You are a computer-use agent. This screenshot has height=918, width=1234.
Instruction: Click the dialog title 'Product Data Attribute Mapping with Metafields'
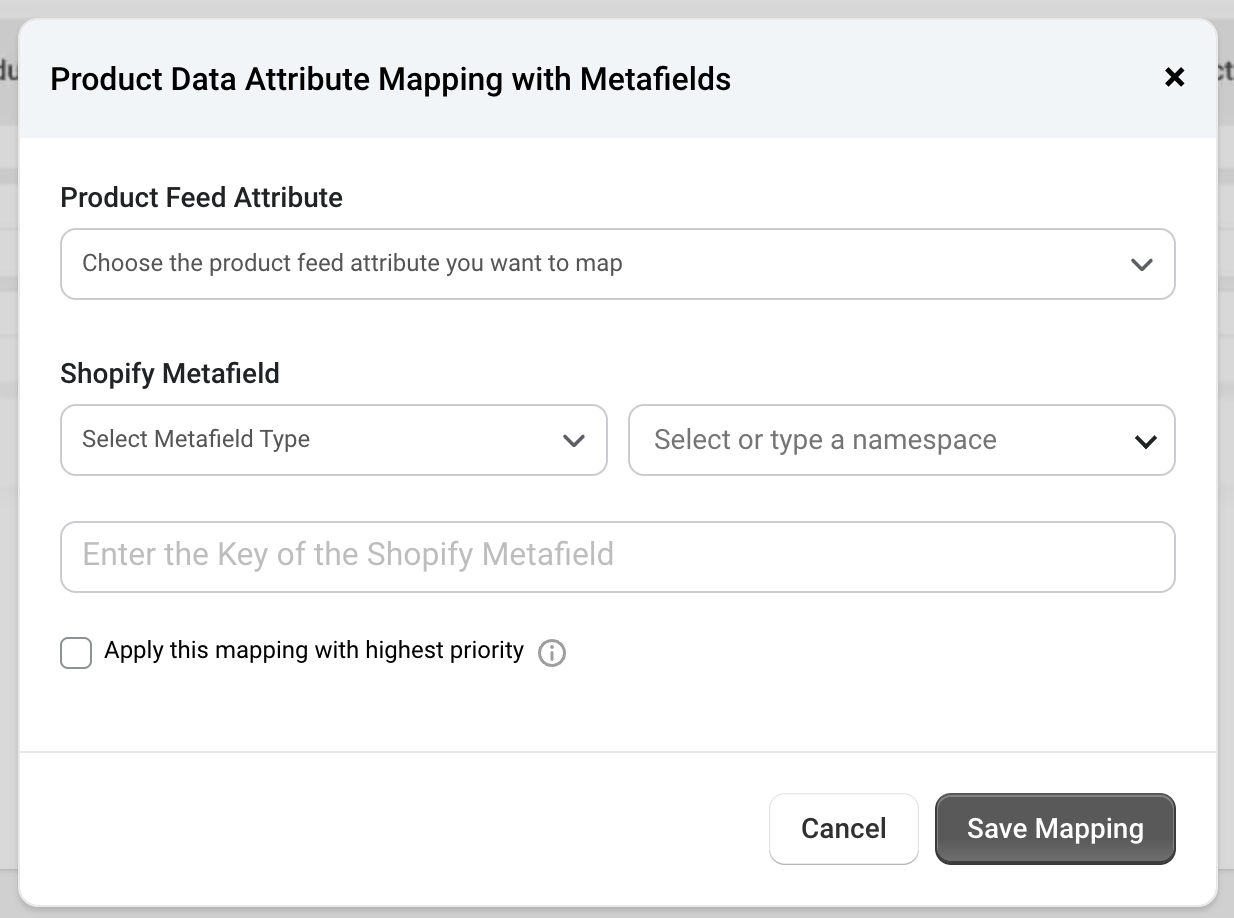coord(390,79)
